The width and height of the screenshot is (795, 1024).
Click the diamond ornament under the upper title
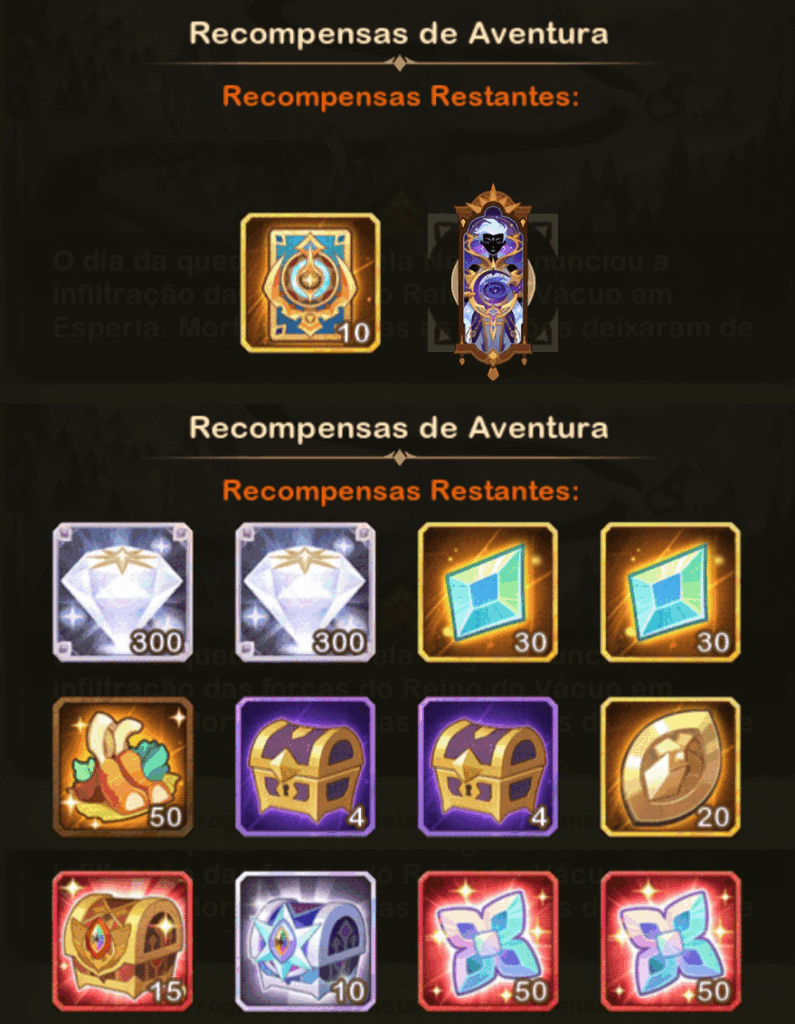[x=400, y=63]
